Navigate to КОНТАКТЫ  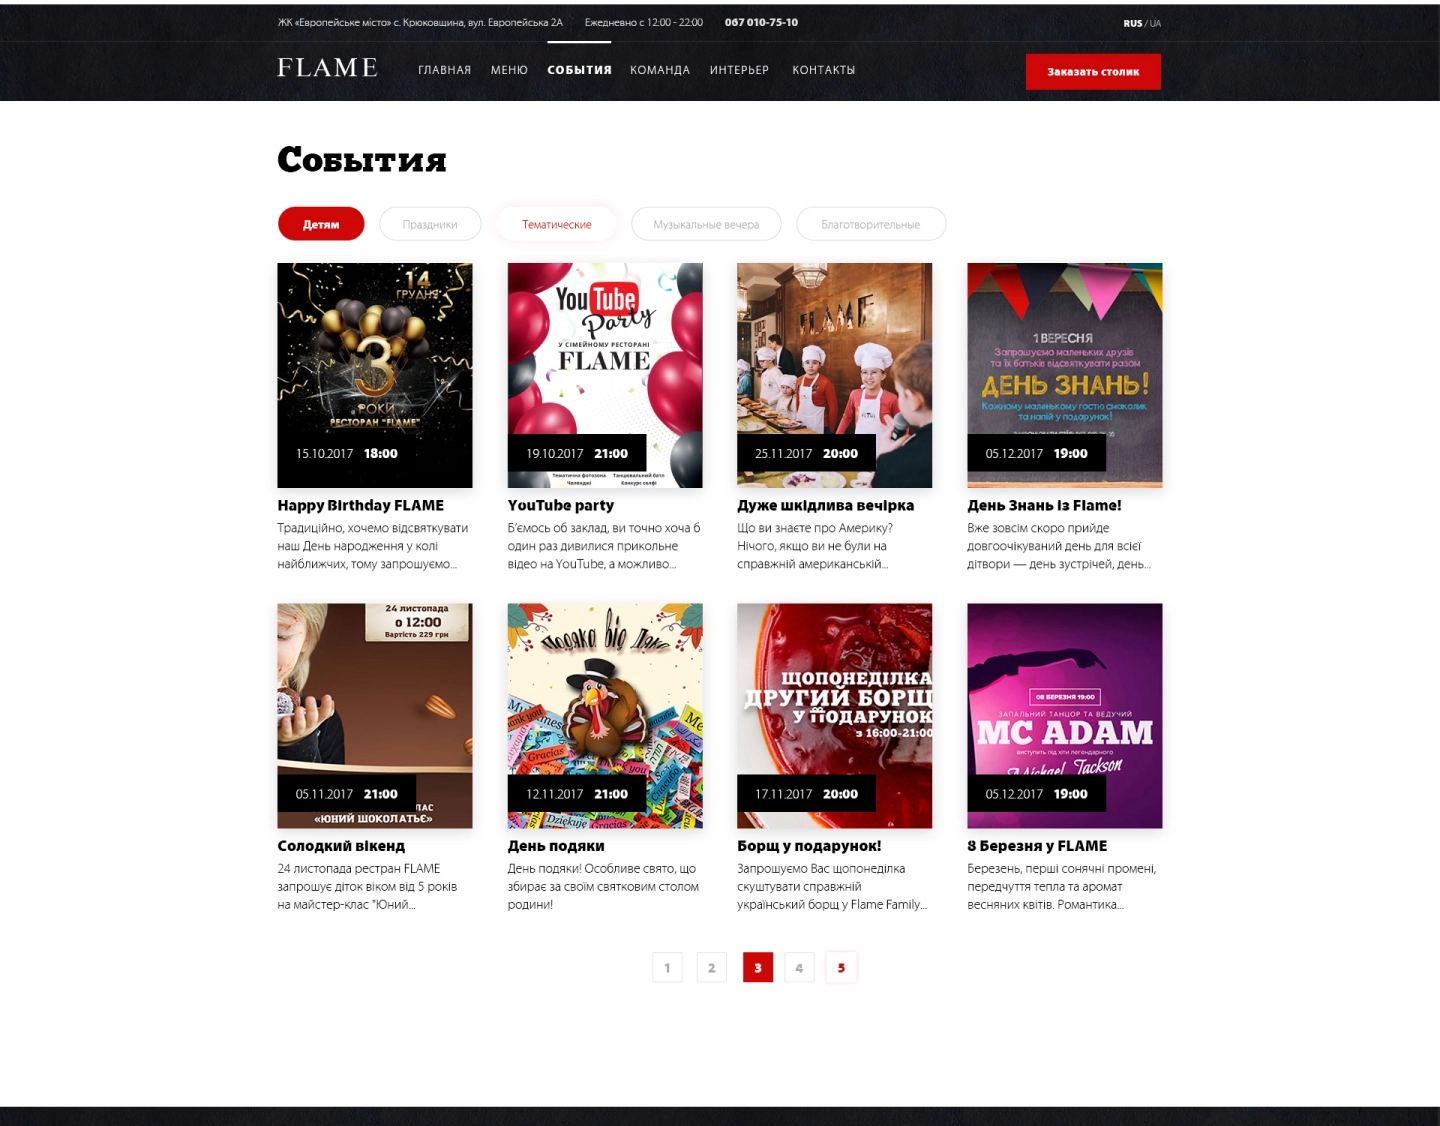tap(823, 70)
